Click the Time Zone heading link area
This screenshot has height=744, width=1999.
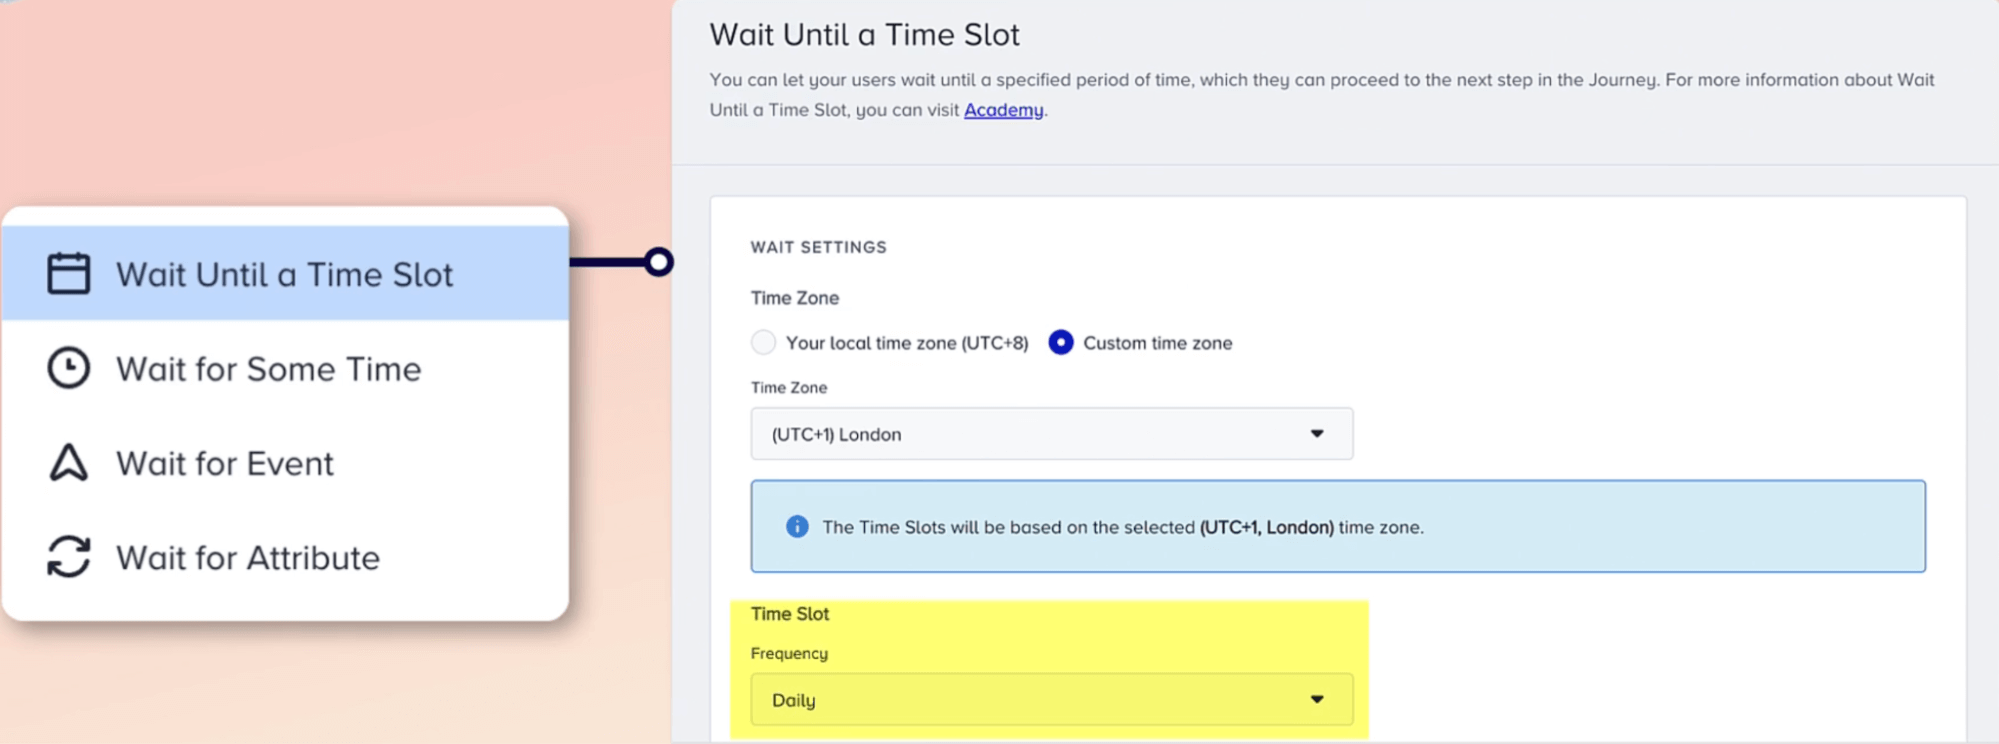(795, 297)
